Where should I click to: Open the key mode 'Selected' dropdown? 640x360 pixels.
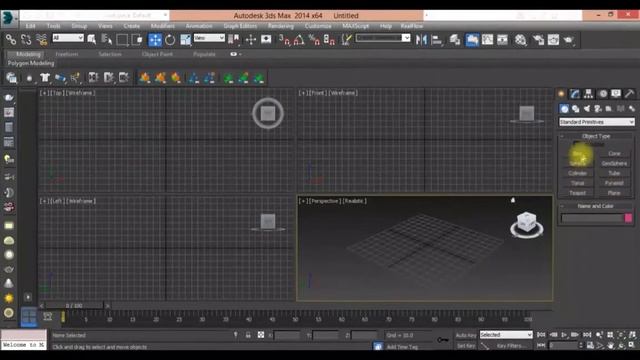(x=506, y=335)
